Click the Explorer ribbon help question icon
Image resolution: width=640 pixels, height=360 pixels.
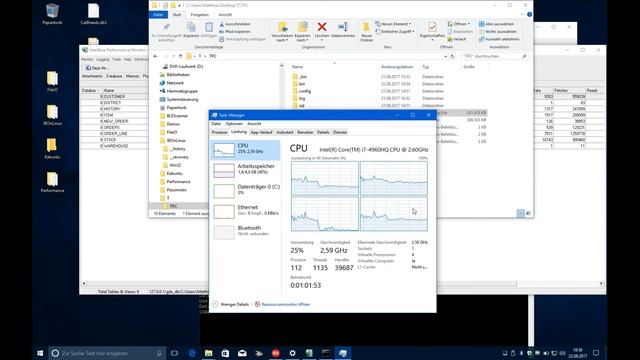529,15
